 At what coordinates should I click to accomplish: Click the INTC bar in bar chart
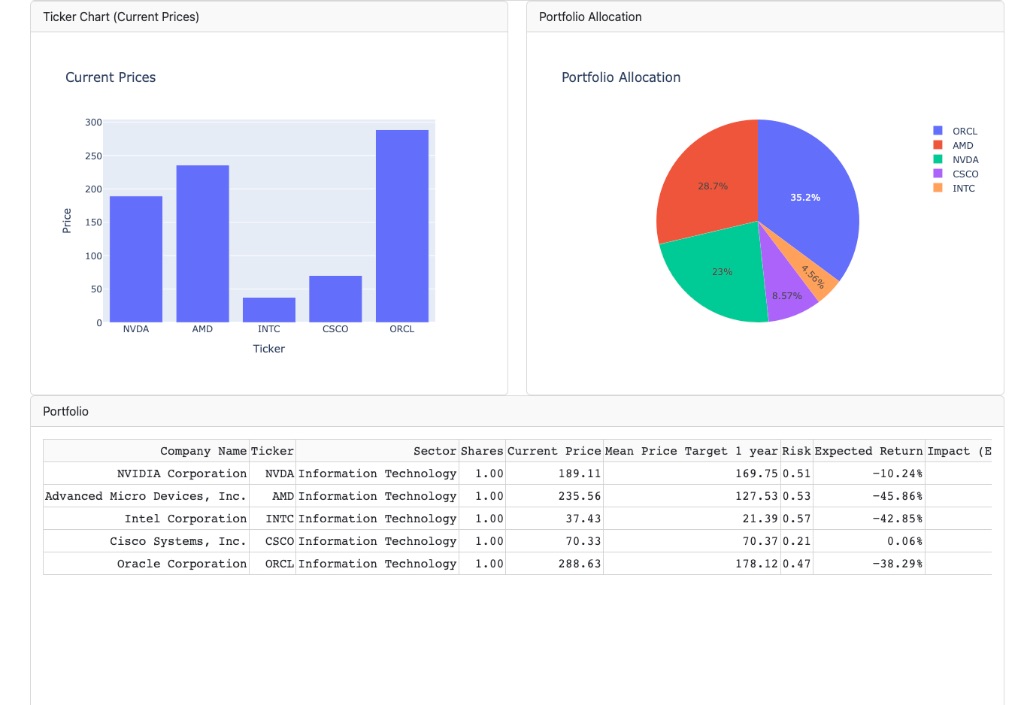269,310
